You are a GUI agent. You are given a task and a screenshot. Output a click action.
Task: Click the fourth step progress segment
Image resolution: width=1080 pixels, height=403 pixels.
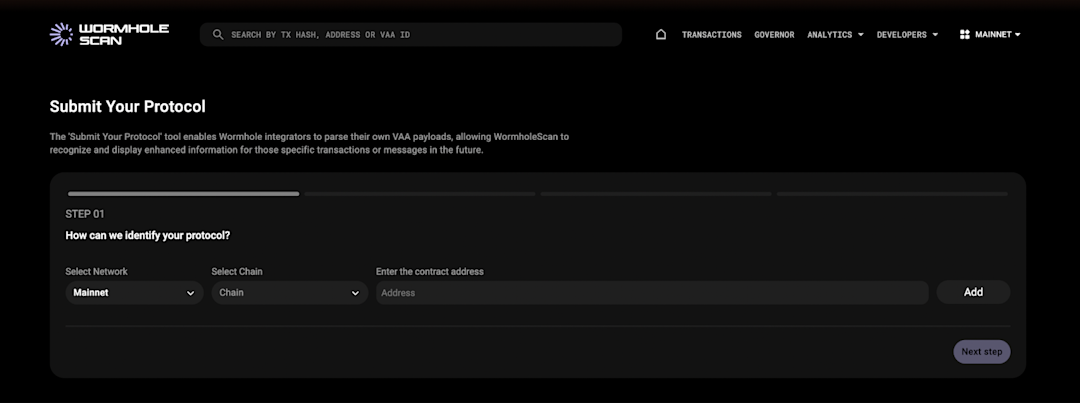click(x=892, y=194)
